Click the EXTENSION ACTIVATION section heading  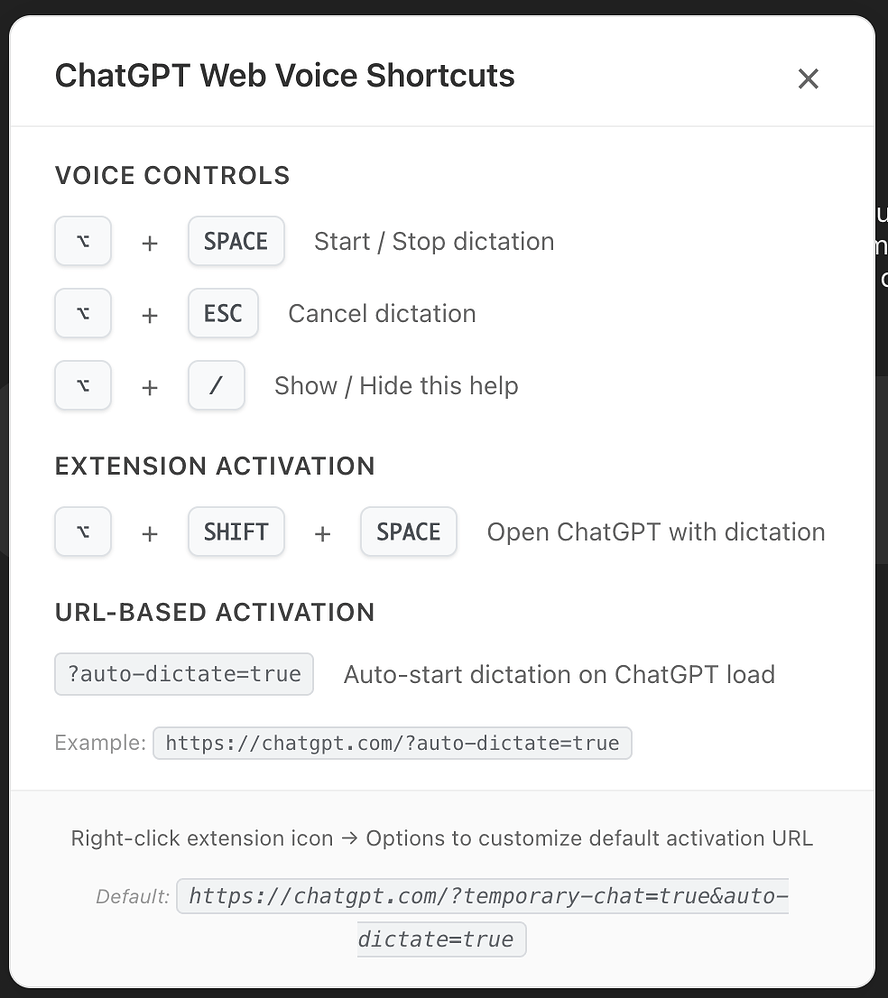214,466
